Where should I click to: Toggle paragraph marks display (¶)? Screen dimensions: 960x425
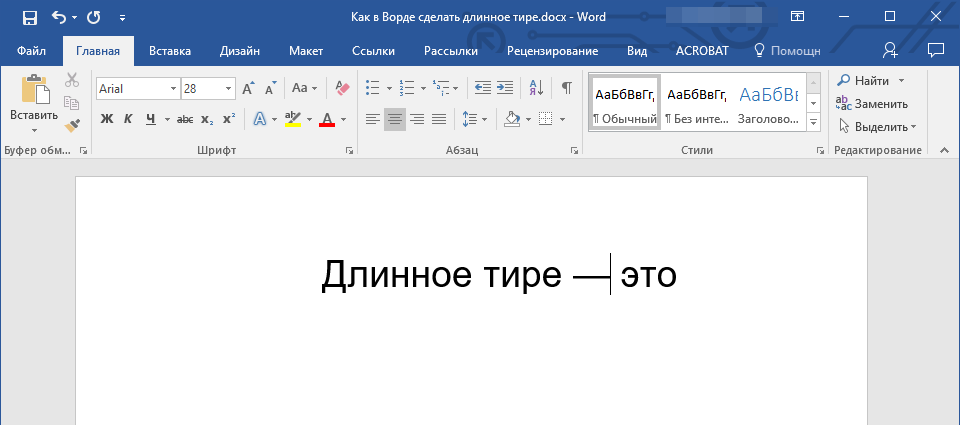click(566, 88)
